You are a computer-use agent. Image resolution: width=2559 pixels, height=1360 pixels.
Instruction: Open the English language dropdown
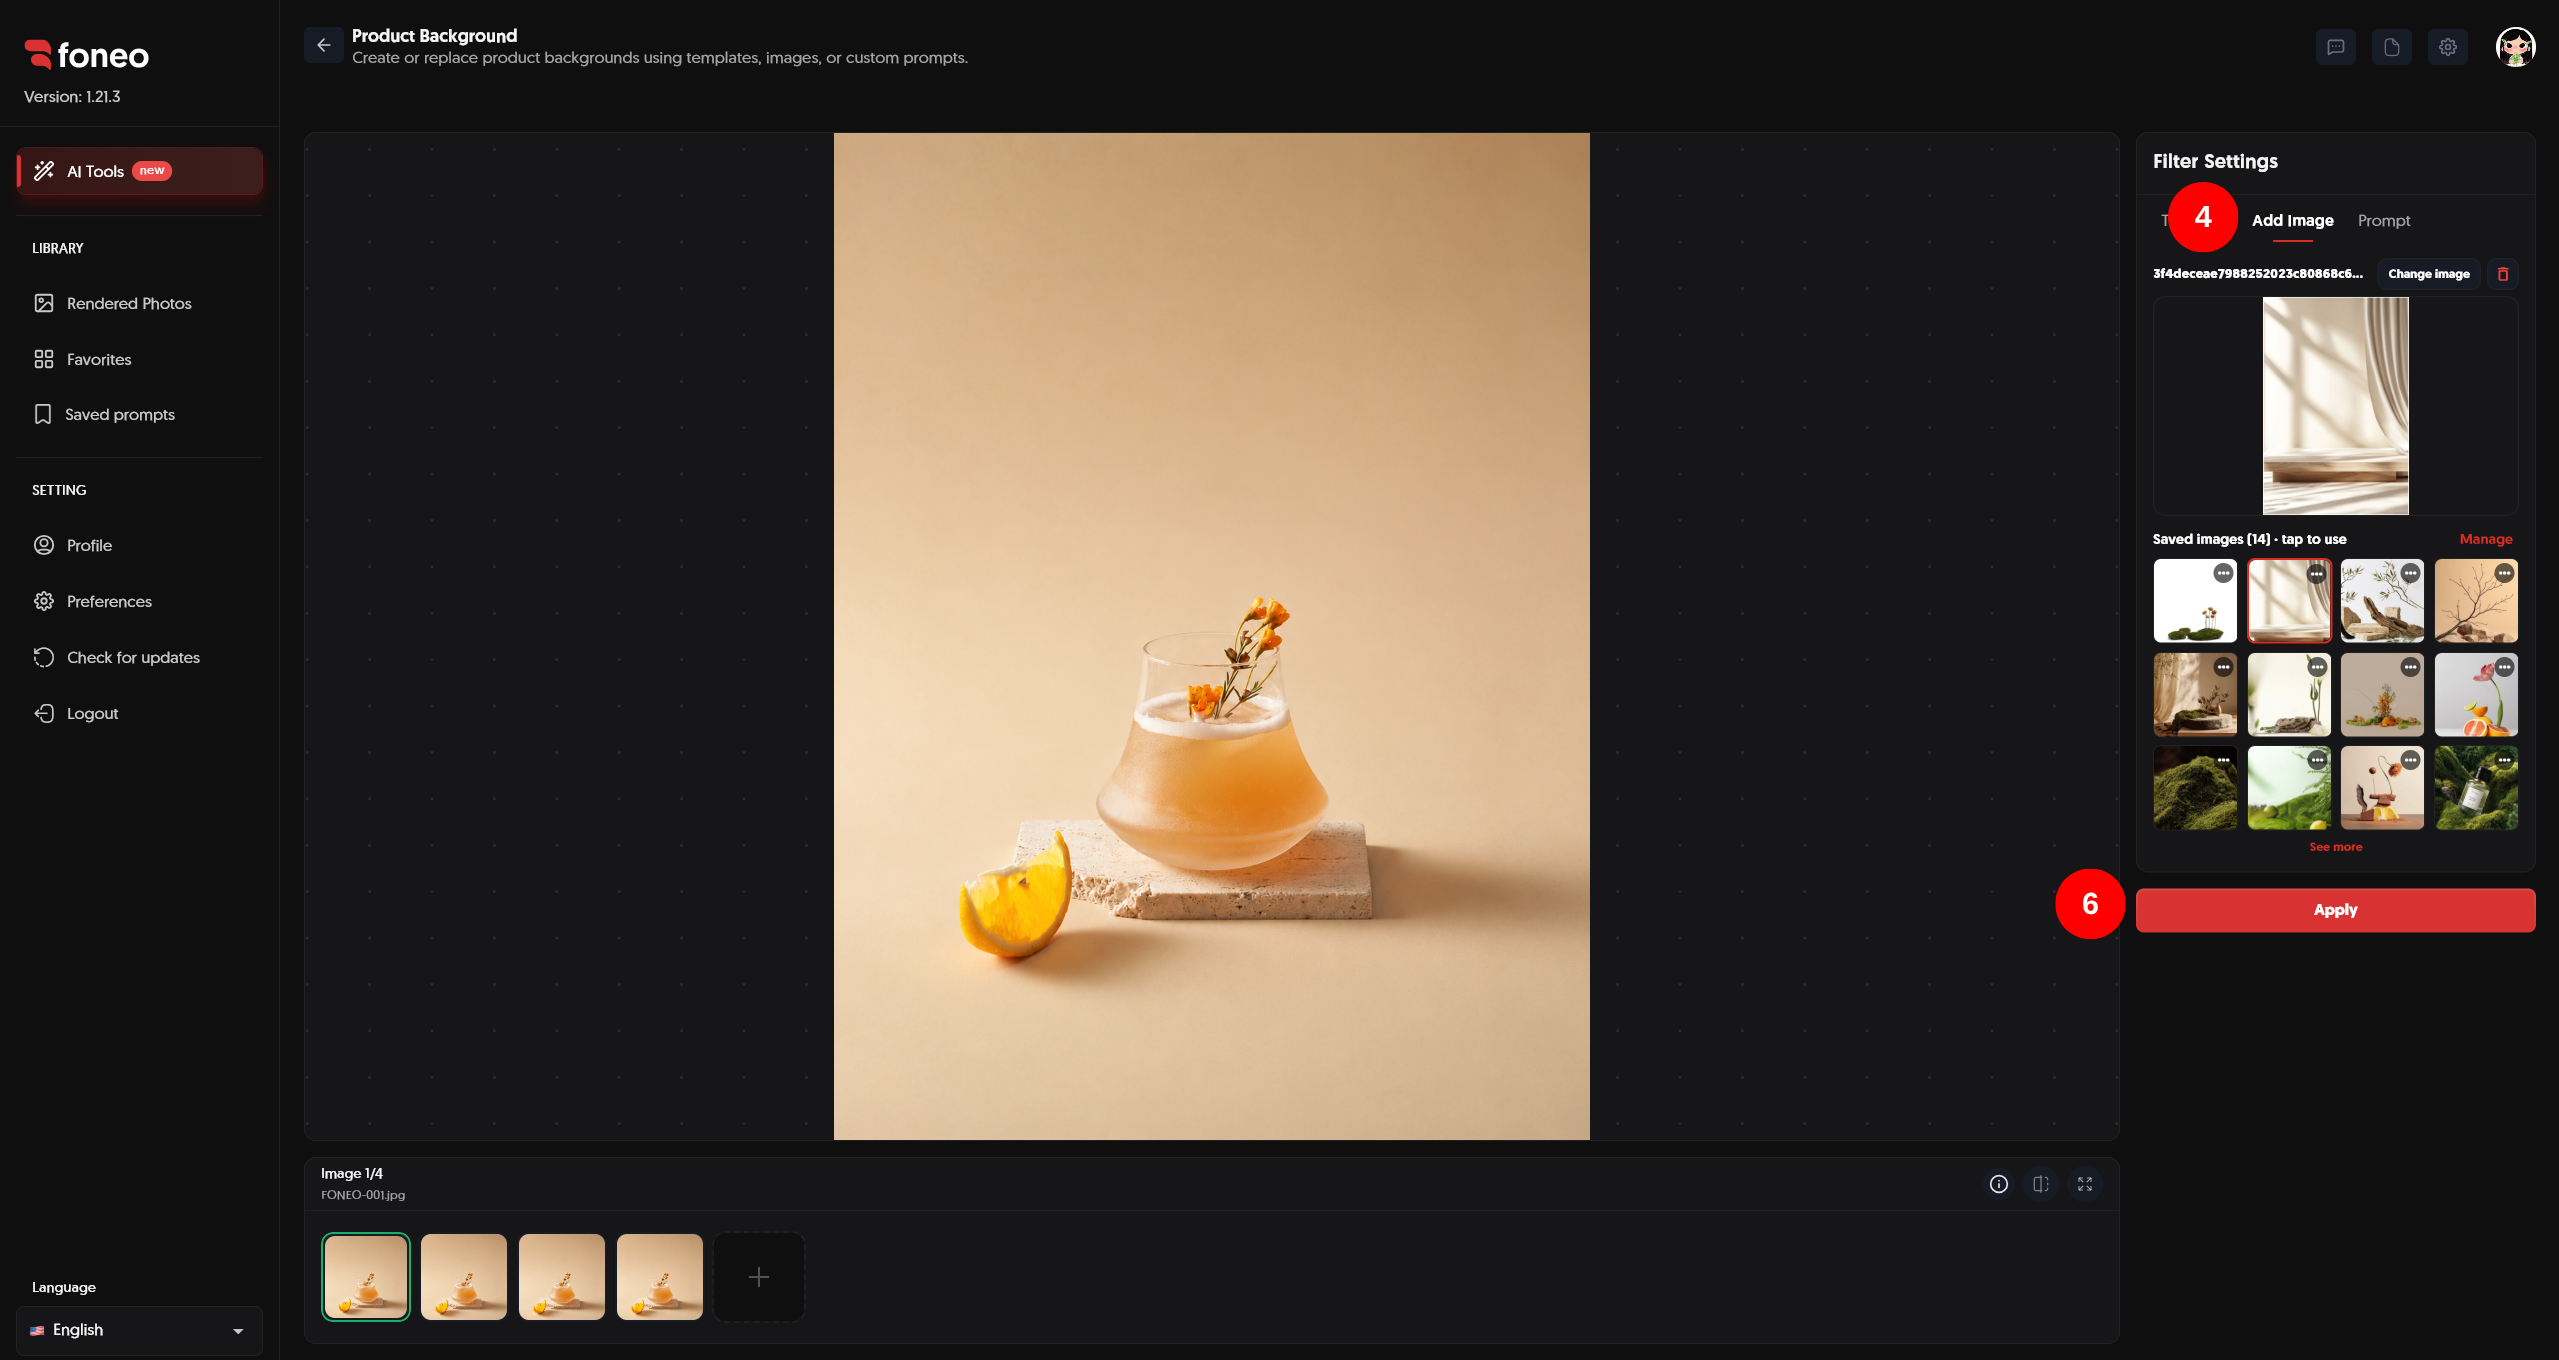click(x=139, y=1330)
